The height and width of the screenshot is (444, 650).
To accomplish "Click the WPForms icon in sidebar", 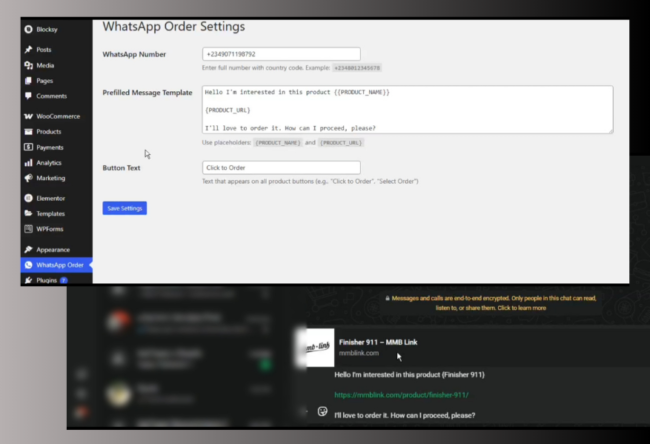I will (28, 229).
